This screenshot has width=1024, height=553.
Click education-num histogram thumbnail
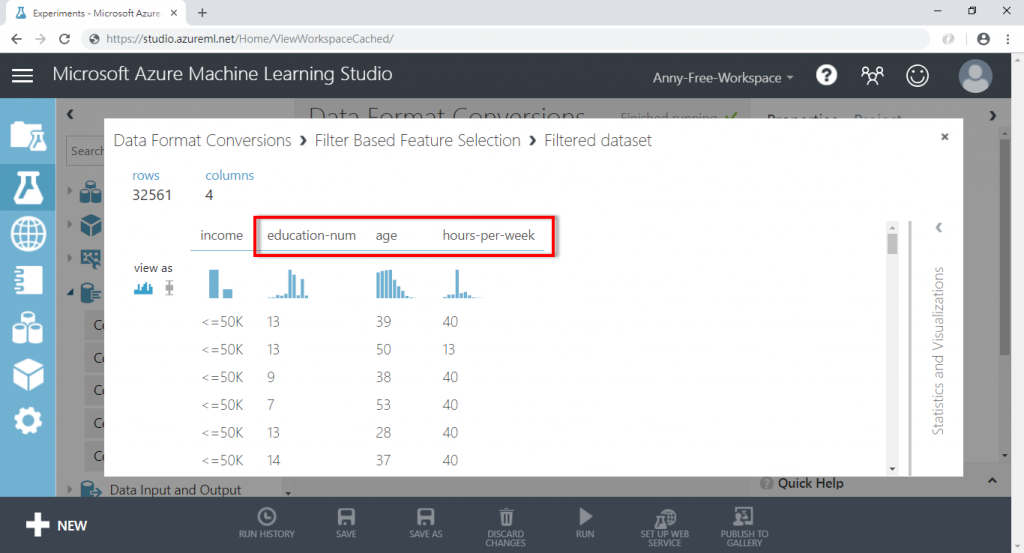pyautogui.click(x=288, y=284)
